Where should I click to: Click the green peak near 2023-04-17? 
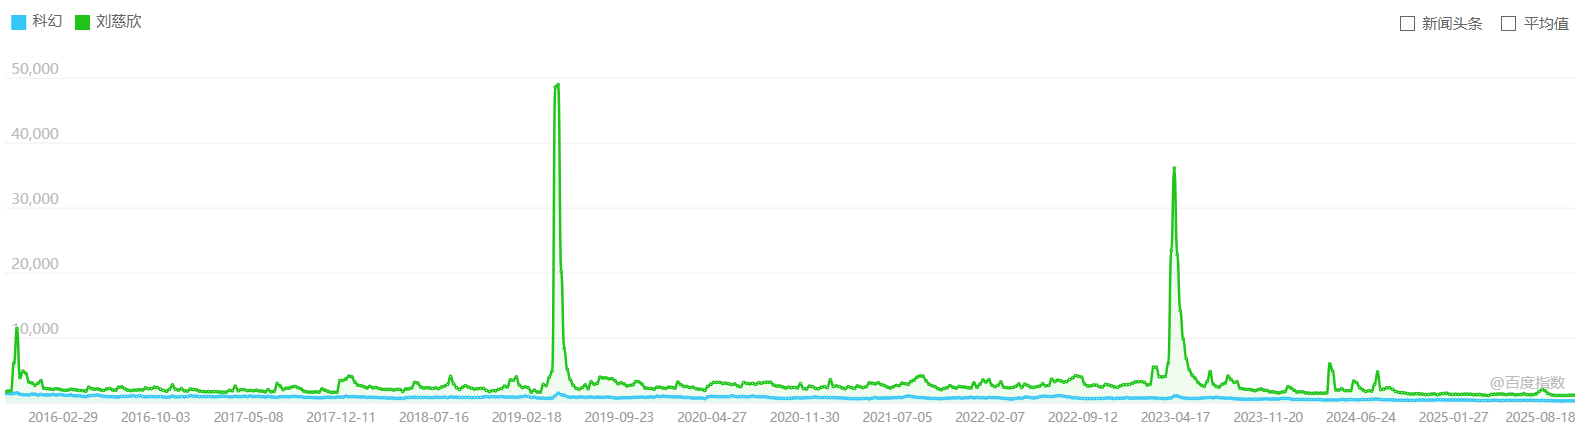coord(1174,169)
